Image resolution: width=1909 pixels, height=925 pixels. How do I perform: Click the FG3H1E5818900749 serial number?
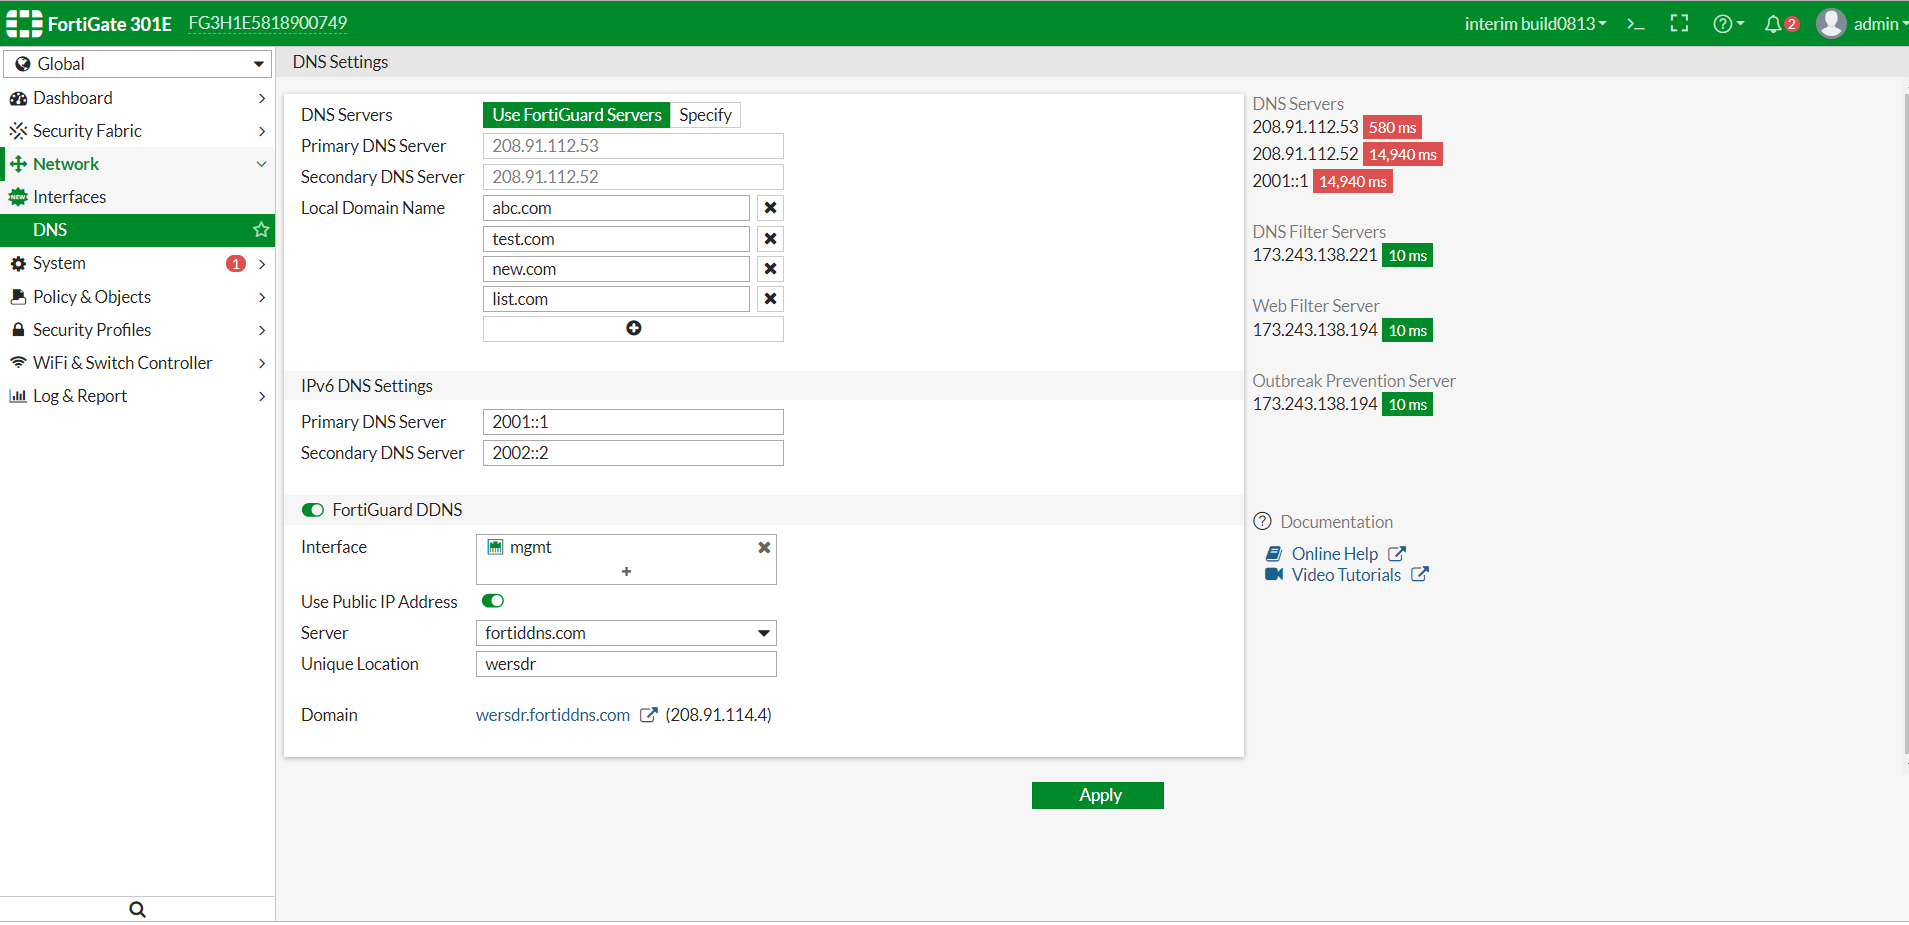[x=268, y=23]
